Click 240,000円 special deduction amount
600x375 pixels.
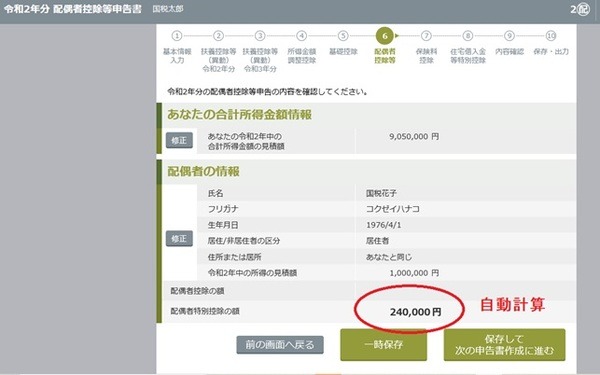416,312
